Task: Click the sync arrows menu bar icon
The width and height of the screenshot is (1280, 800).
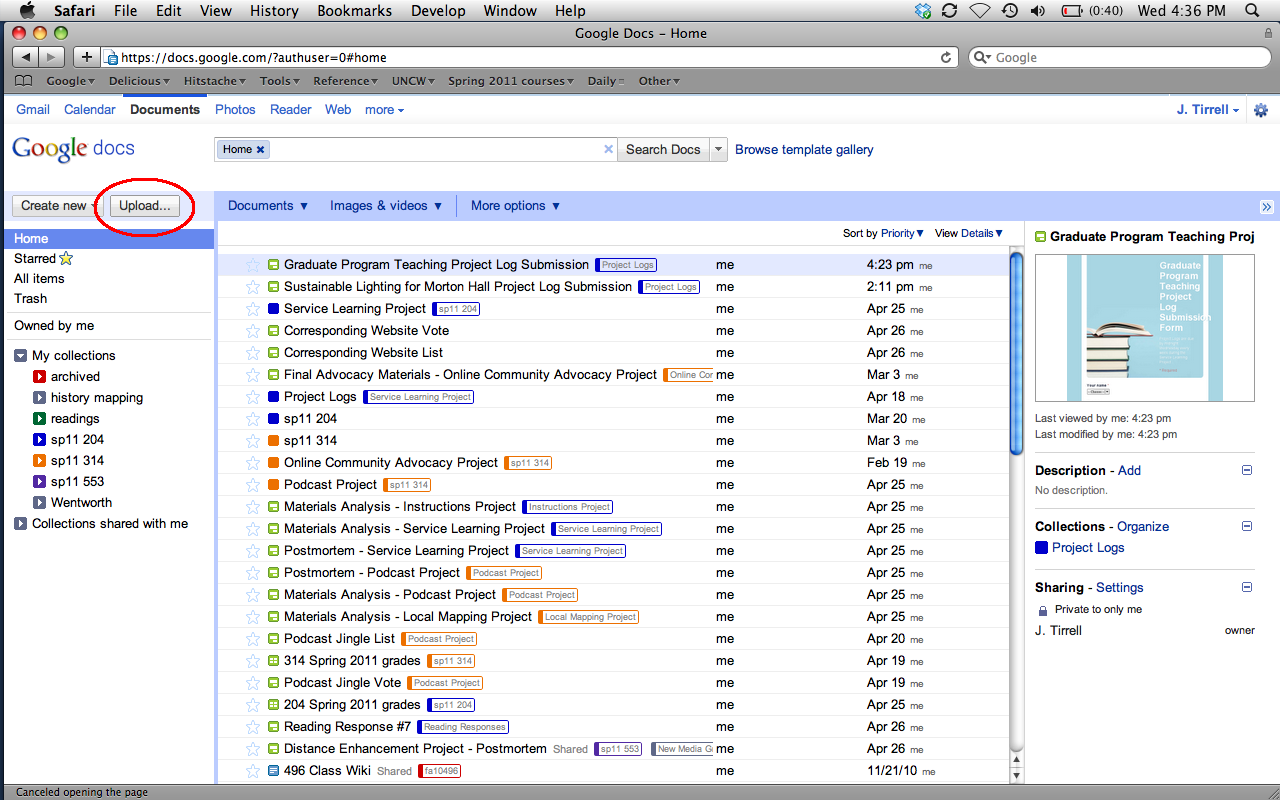Action: 949,11
